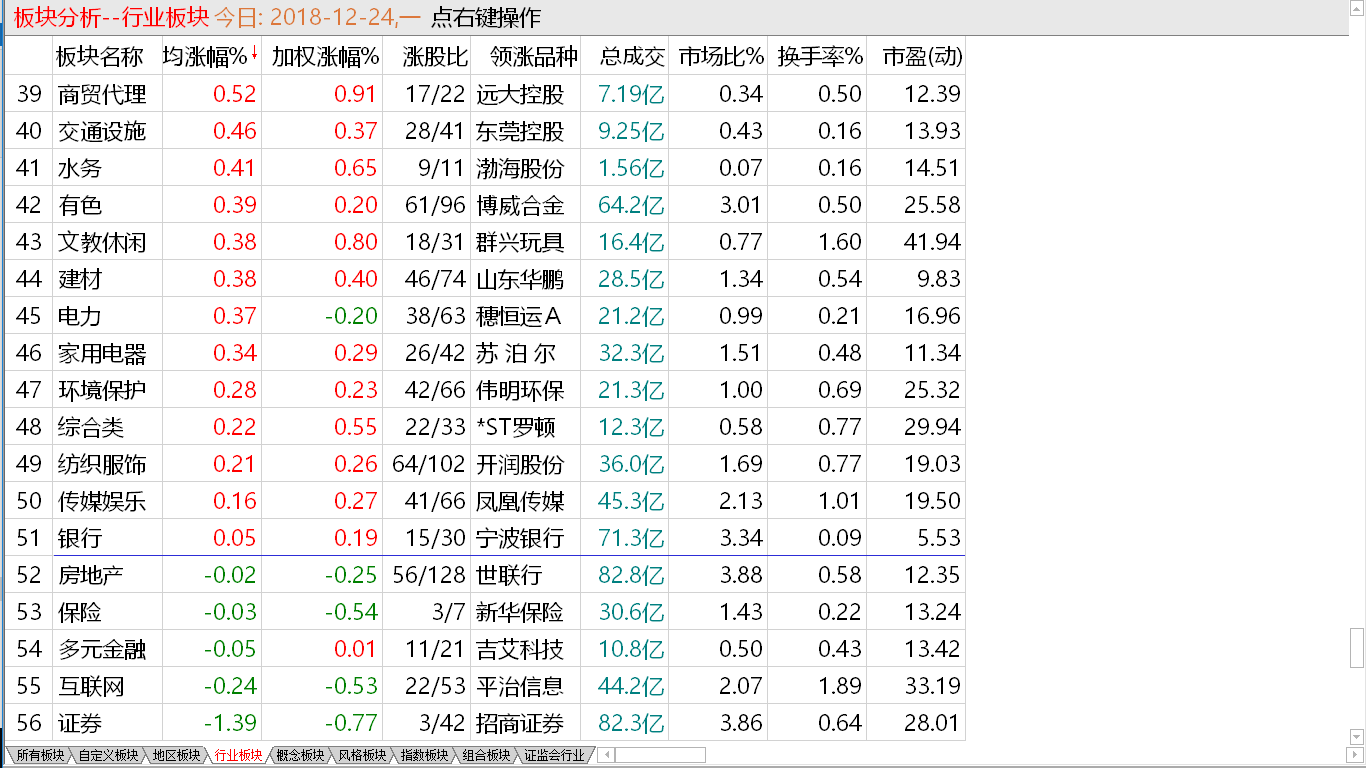Click leading stock 苏泊尔
1366x768 pixels.
(x=516, y=353)
